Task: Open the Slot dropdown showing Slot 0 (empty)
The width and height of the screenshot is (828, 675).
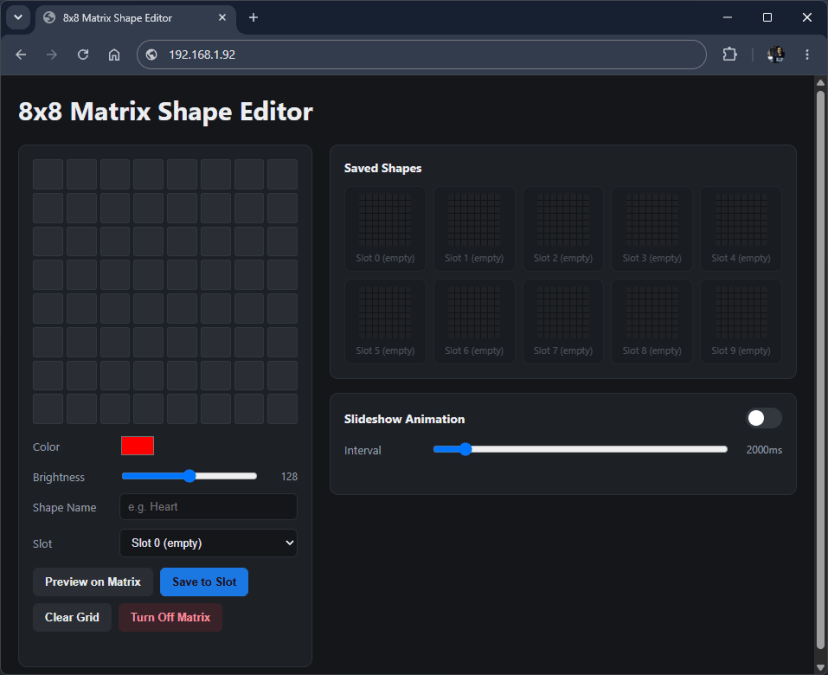Action: click(208, 543)
